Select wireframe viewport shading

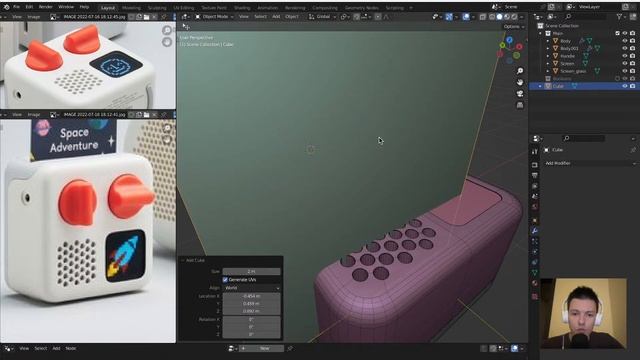(x=492, y=17)
